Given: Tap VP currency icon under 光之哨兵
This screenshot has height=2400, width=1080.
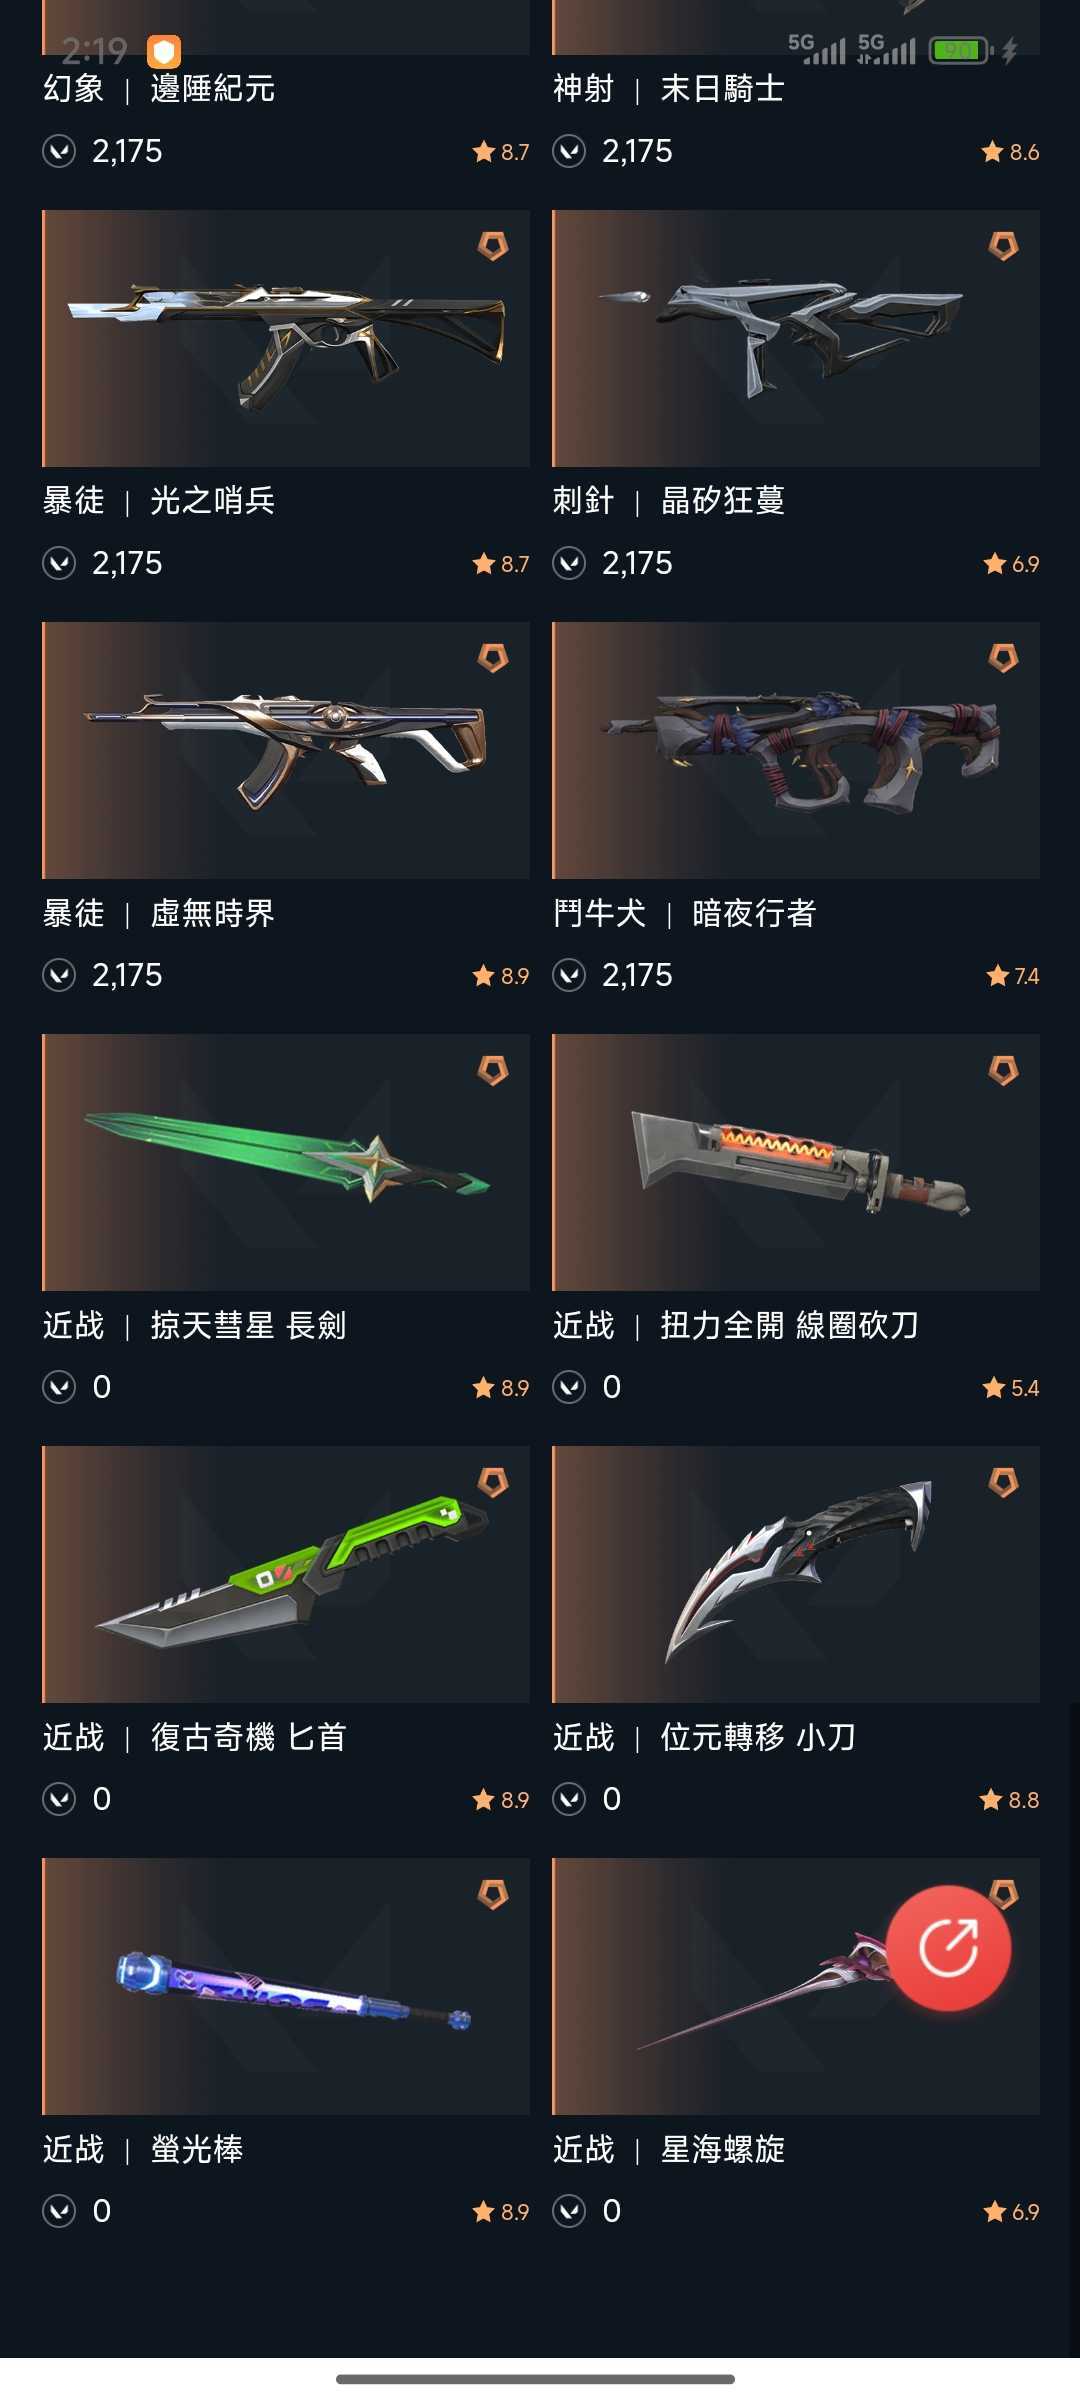Looking at the screenshot, I should click(59, 564).
